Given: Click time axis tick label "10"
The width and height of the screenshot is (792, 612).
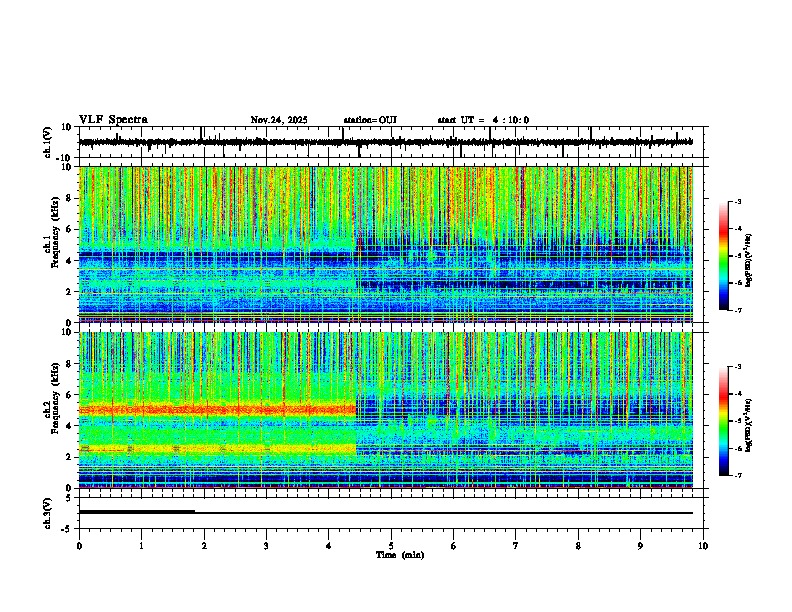Looking at the screenshot, I should [703, 546].
